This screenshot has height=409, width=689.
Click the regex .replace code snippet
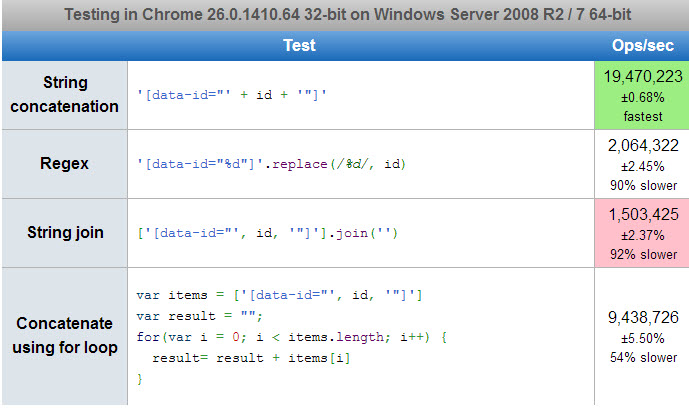[271, 163]
